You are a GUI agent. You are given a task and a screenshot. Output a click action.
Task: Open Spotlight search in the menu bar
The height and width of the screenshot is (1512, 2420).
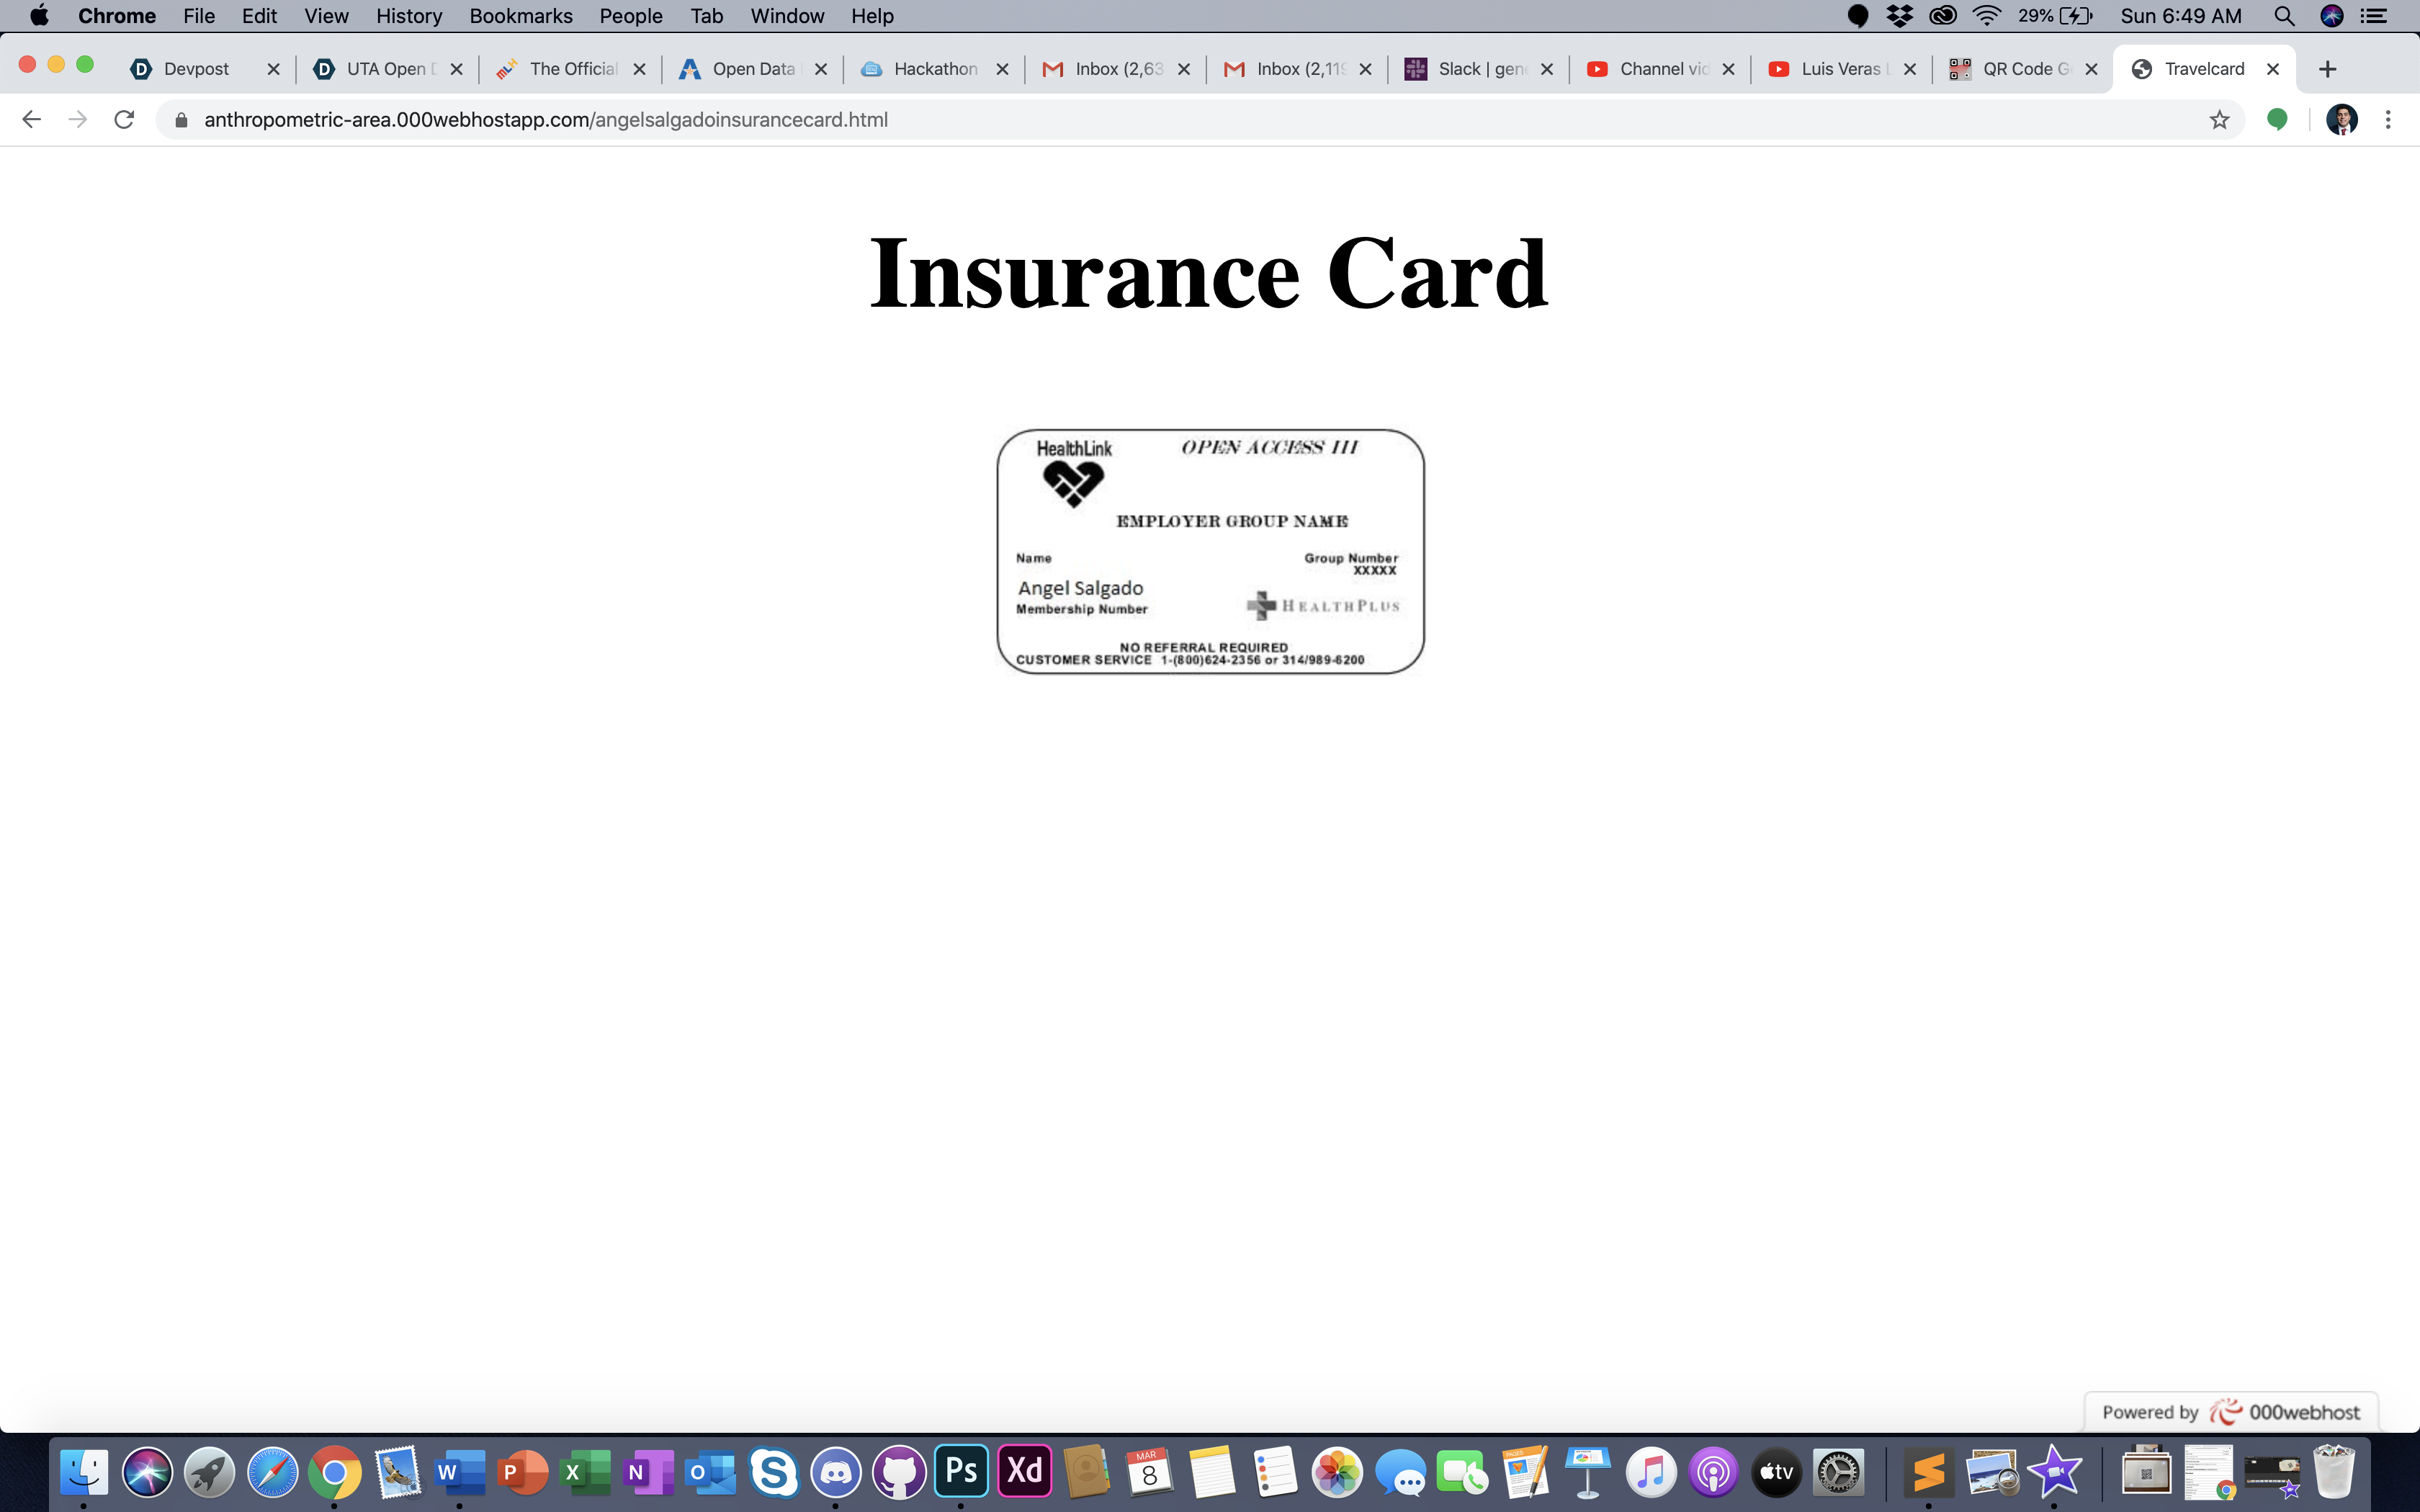[2284, 16]
